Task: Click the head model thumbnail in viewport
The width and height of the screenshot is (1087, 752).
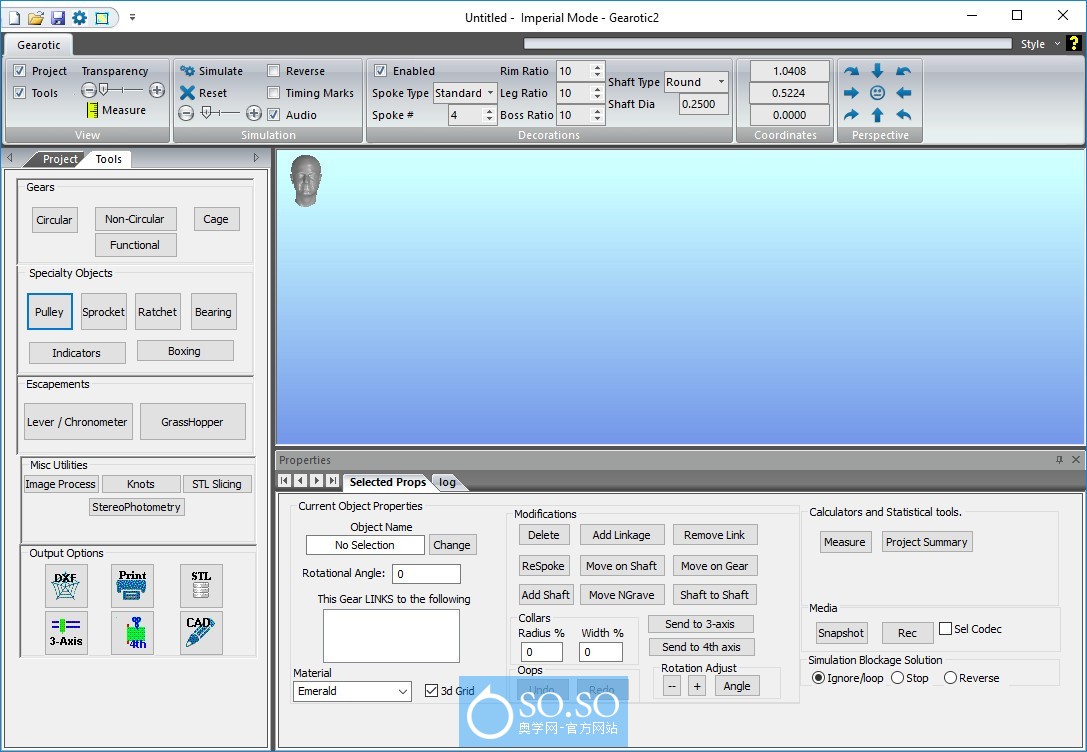Action: click(x=306, y=180)
